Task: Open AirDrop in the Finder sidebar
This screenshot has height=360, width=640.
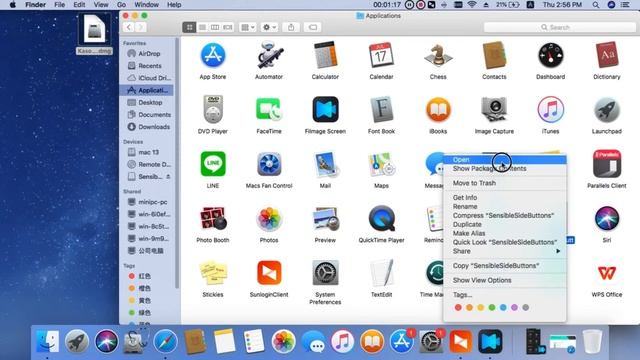Action: point(149,53)
